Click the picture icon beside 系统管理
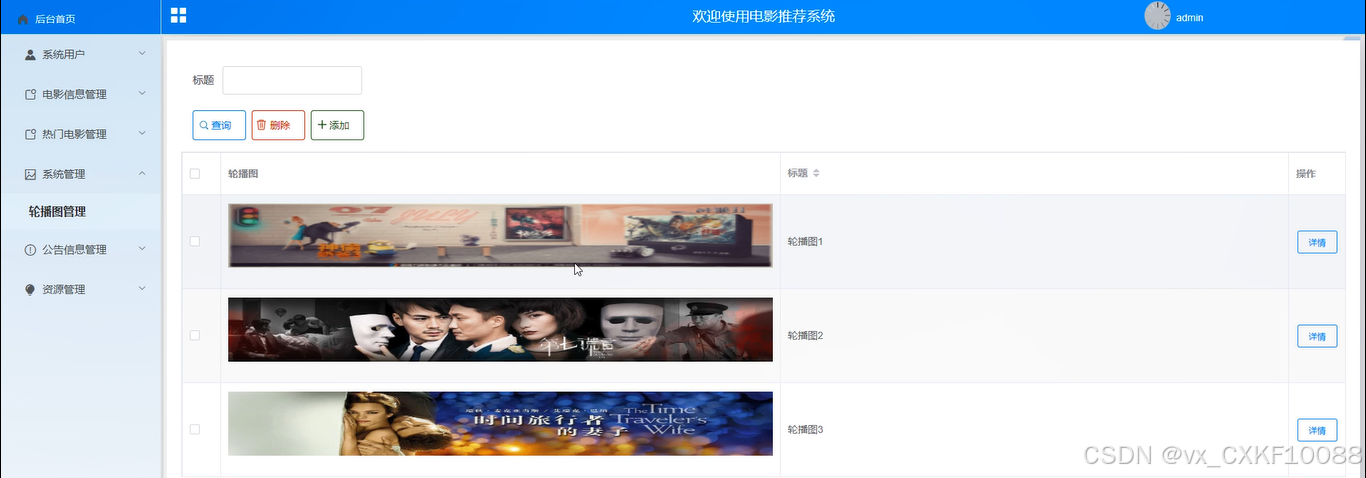Image resolution: width=1366 pixels, height=478 pixels. (30, 174)
